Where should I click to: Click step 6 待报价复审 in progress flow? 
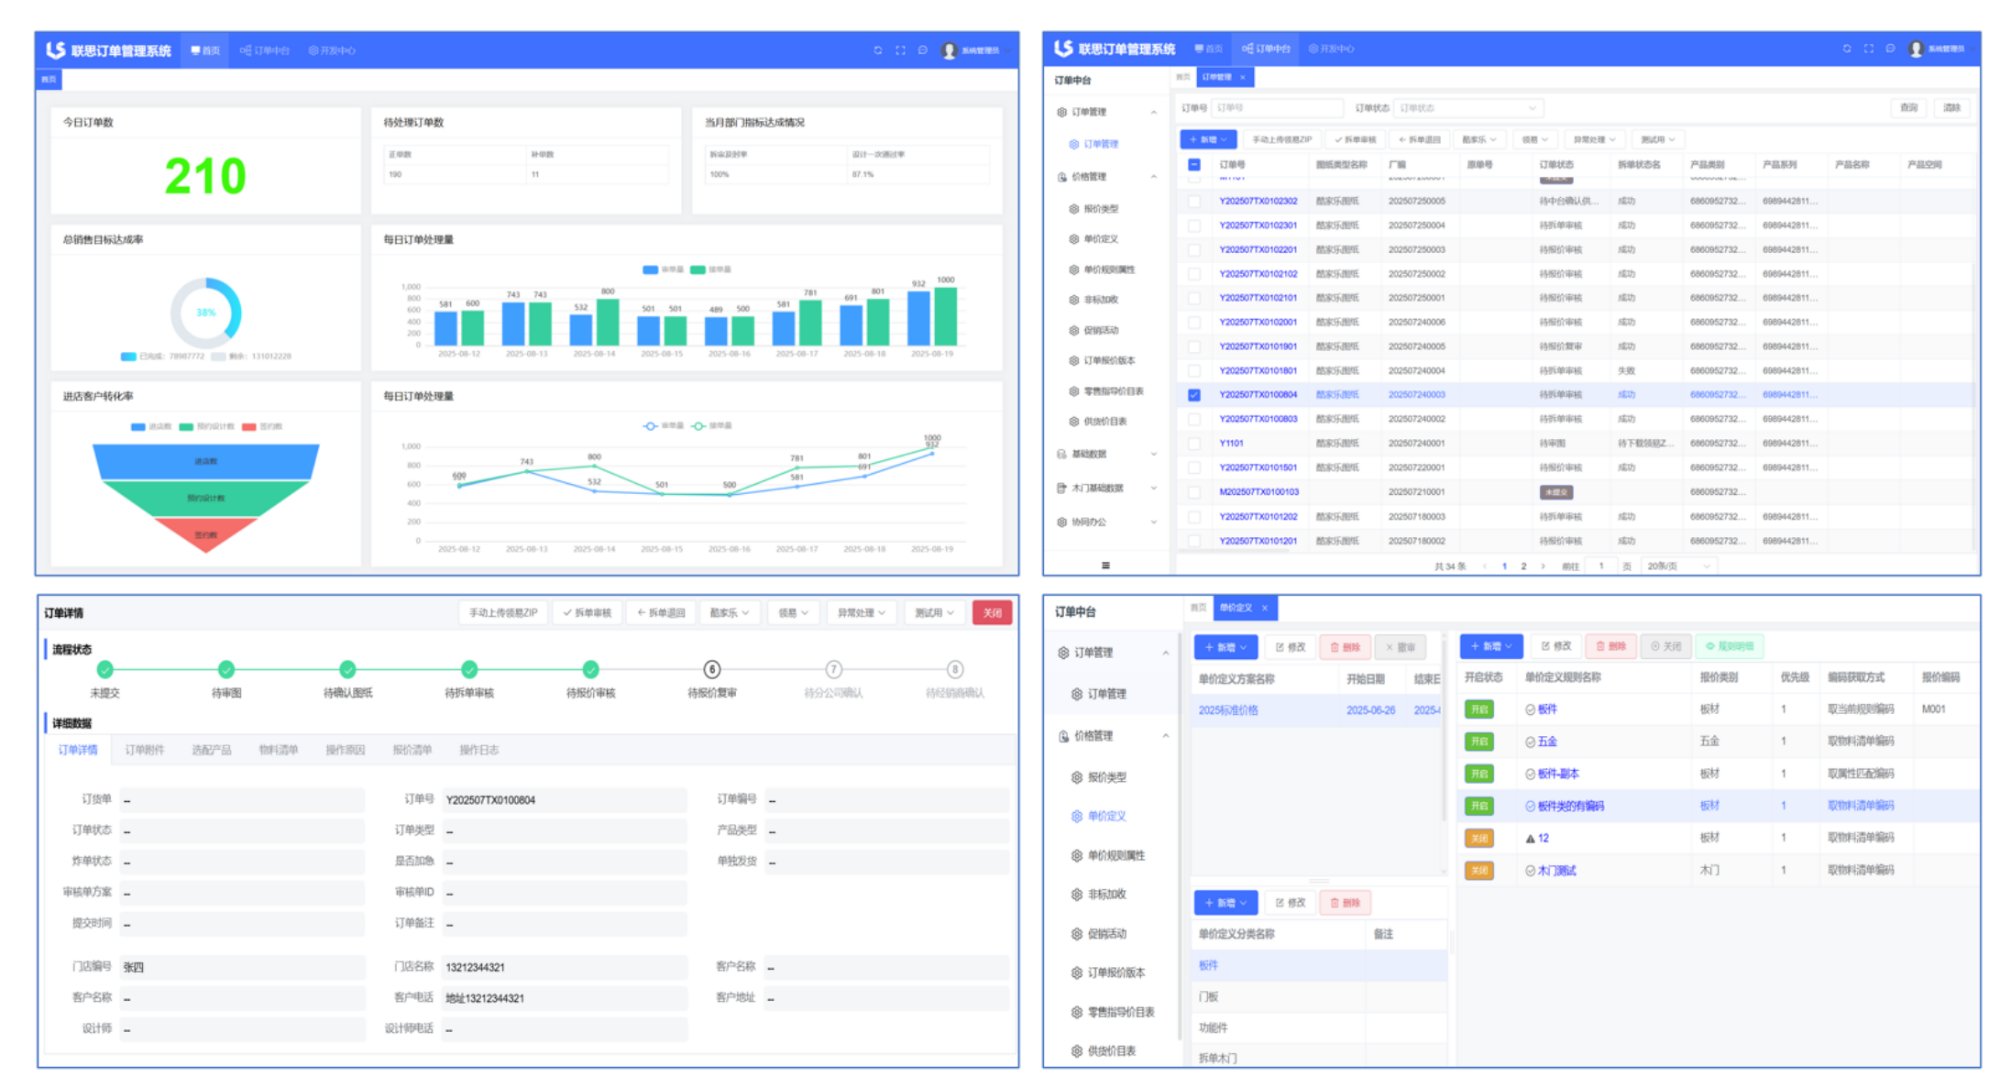(x=712, y=670)
